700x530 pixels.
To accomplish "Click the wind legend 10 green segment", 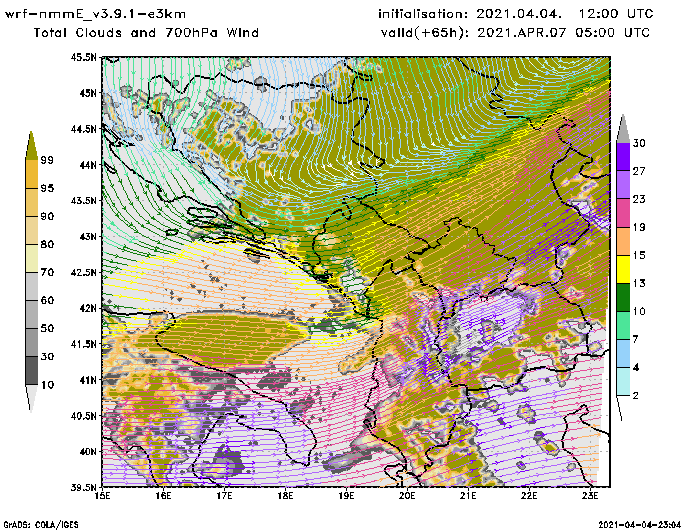I will pyautogui.click(x=623, y=325).
